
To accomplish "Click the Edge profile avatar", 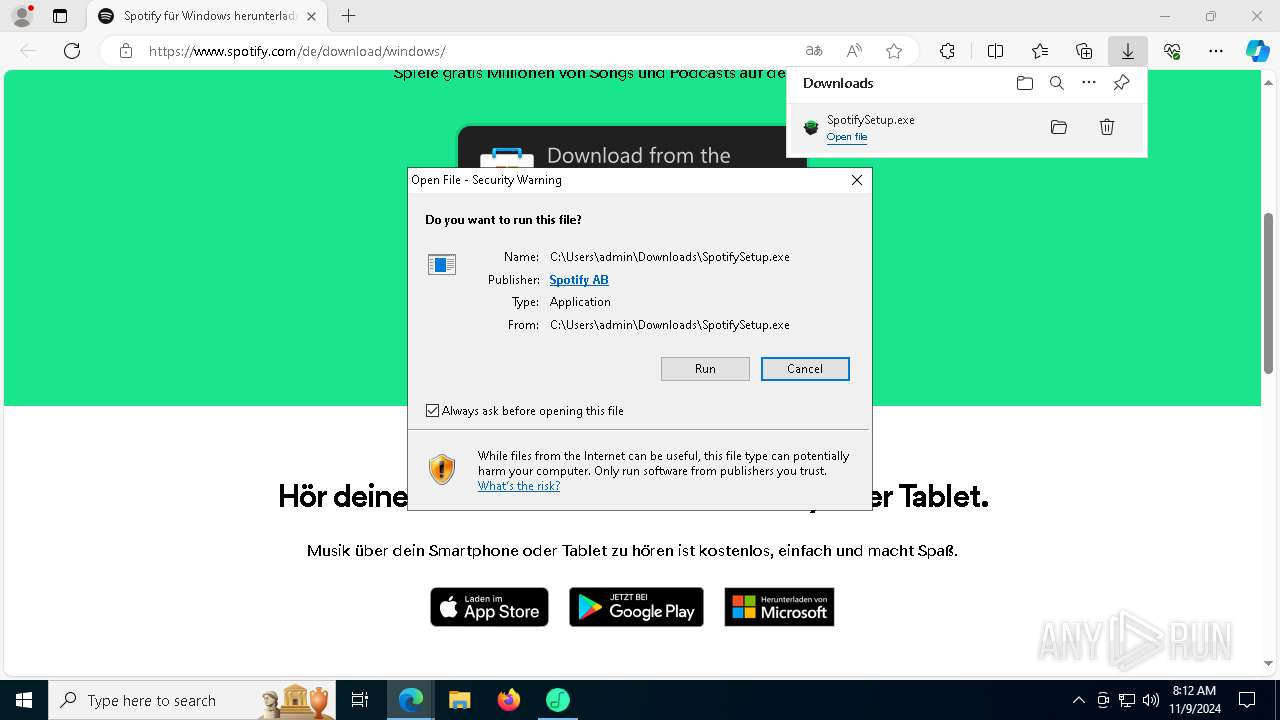I will click(x=22, y=15).
